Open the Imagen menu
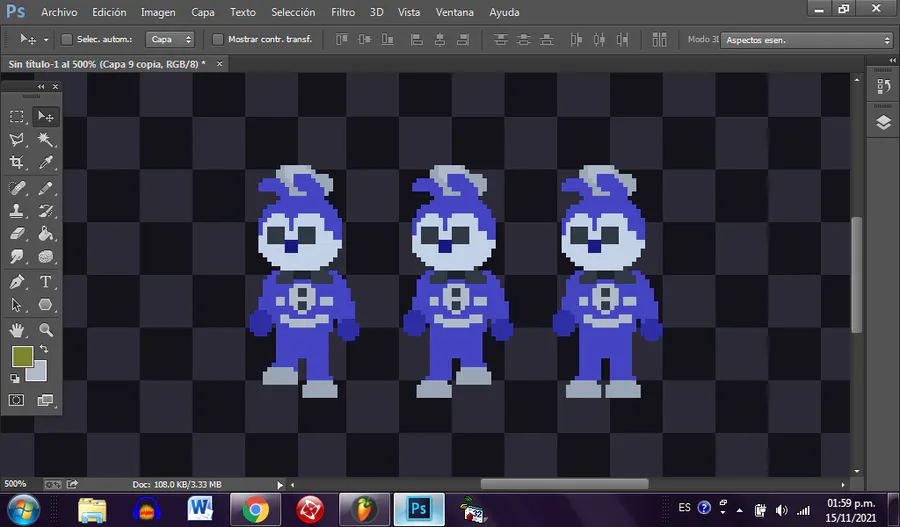The image size is (900, 527). pos(158,12)
